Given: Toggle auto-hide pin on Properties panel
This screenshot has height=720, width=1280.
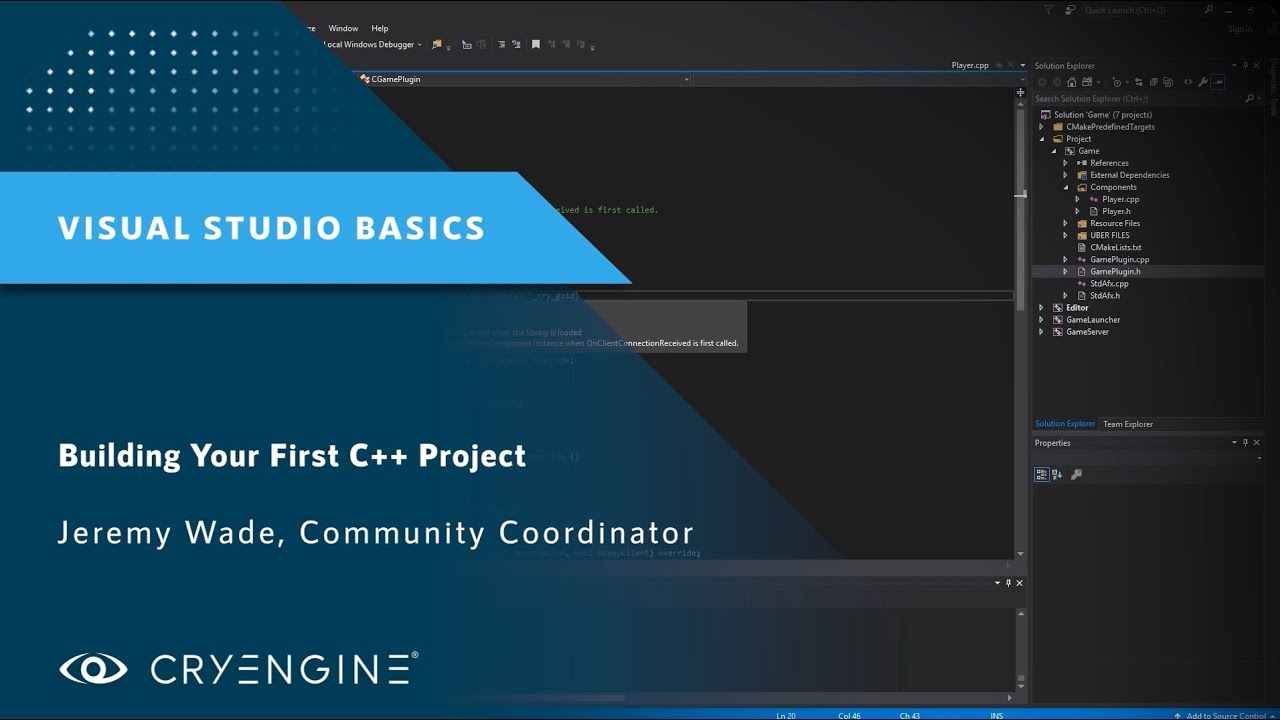Looking at the screenshot, I should tap(1245, 442).
